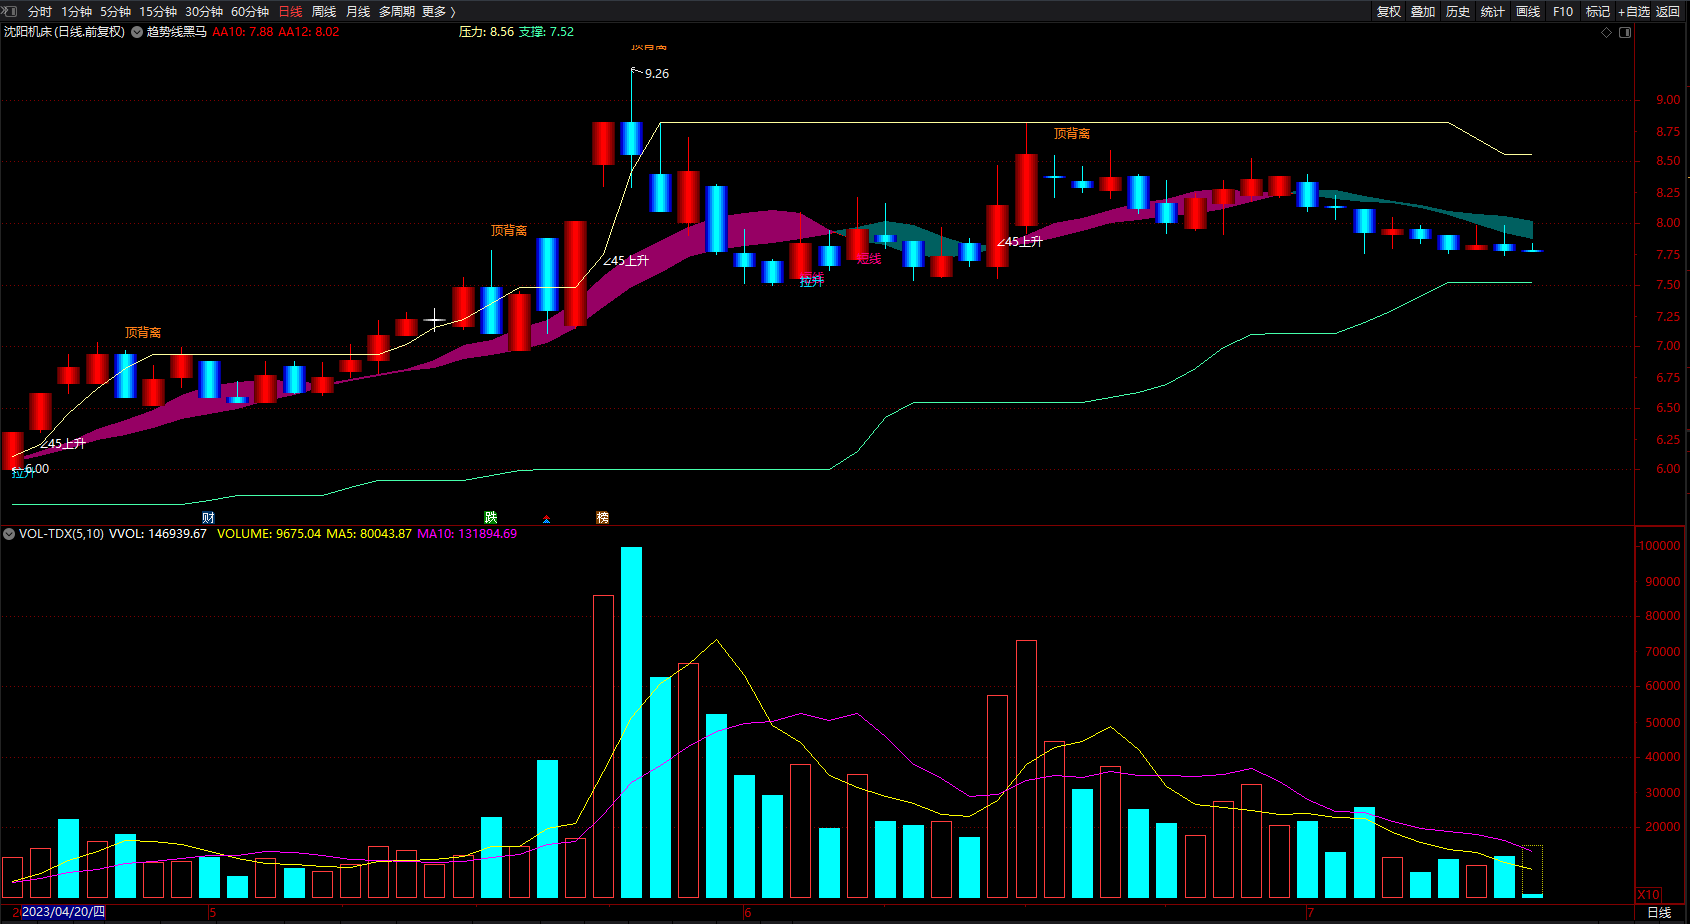1690x924 pixels.
Task: Switch to the 分时 intraday view
Action: (x=40, y=12)
